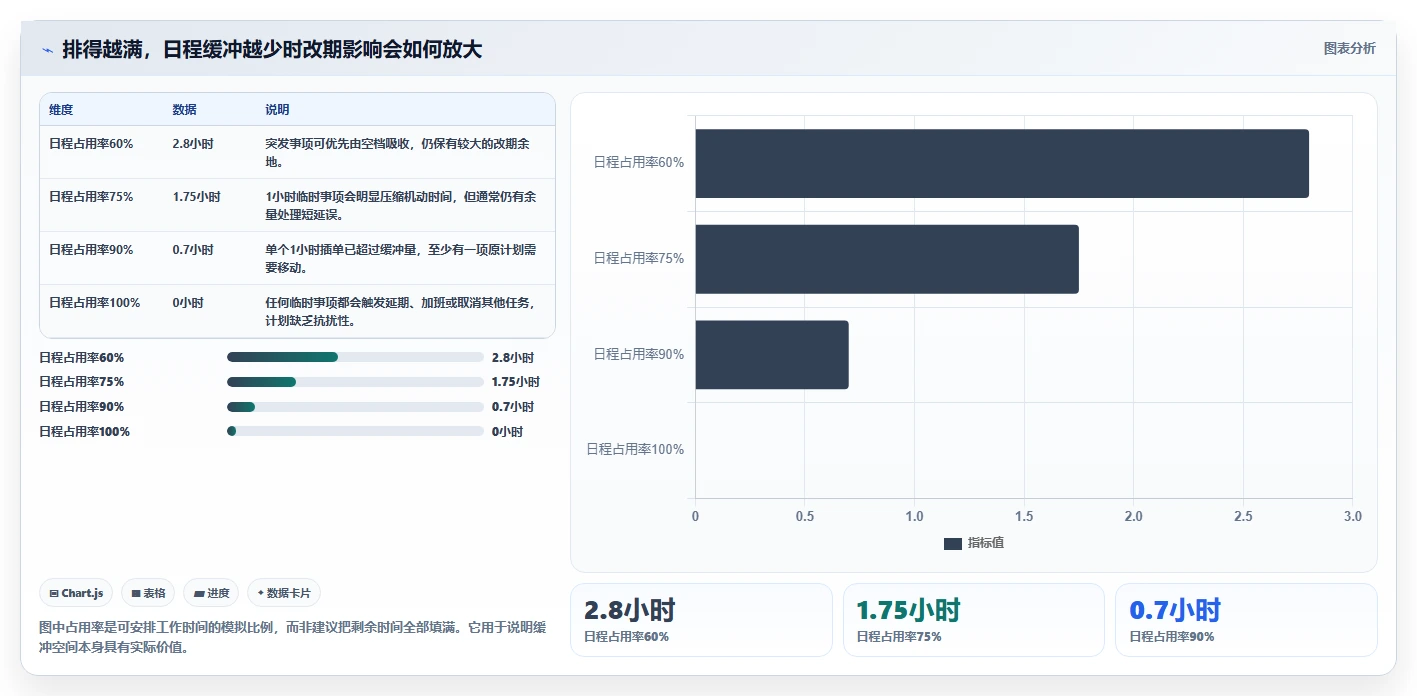Click the 3.0 tick on the chart x-axis

tap(1352, 517)
